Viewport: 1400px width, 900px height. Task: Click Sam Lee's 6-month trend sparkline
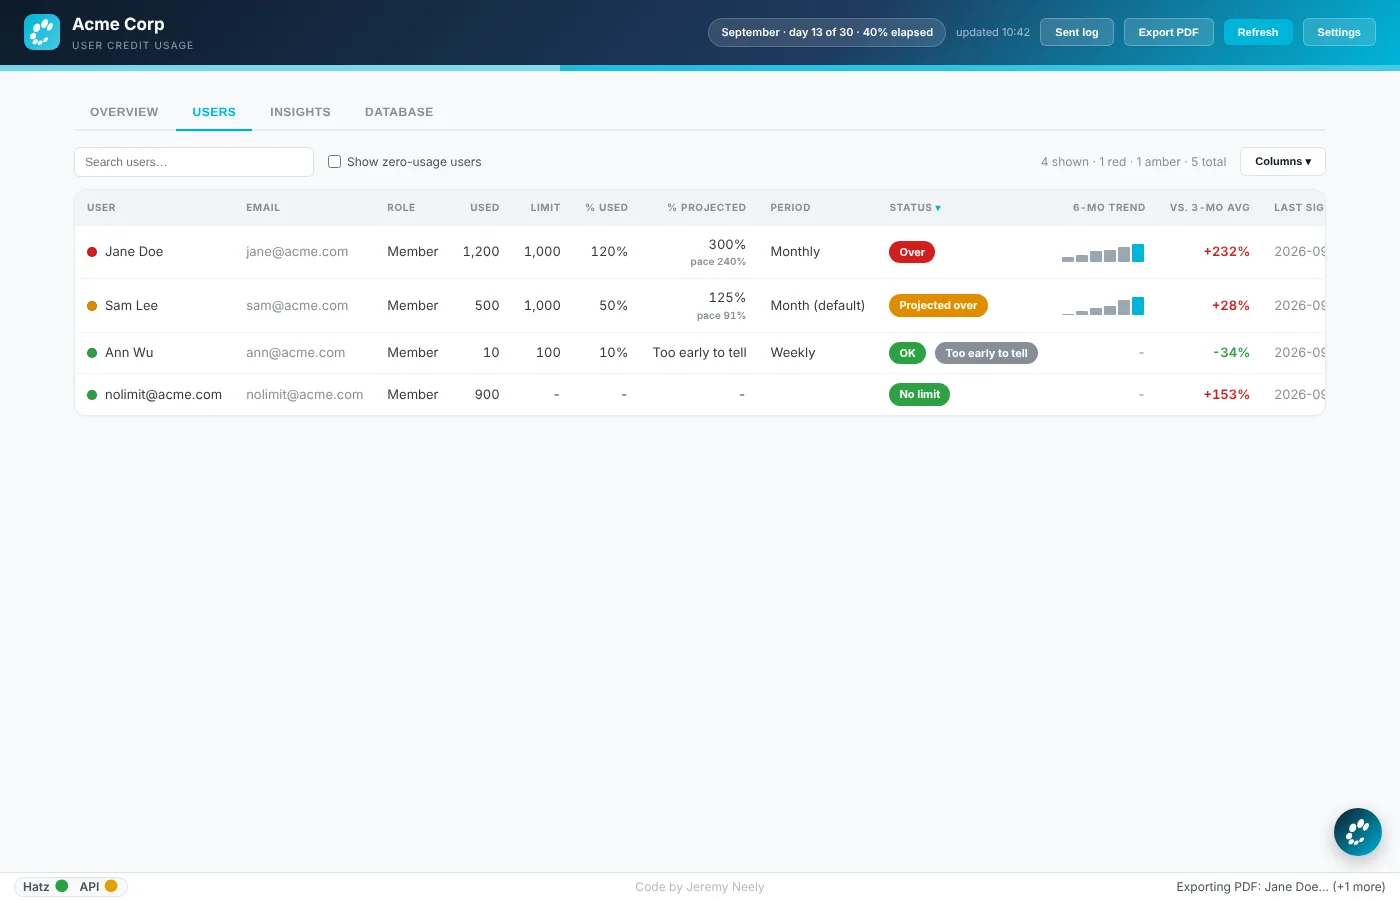[x=1103, y=306]
